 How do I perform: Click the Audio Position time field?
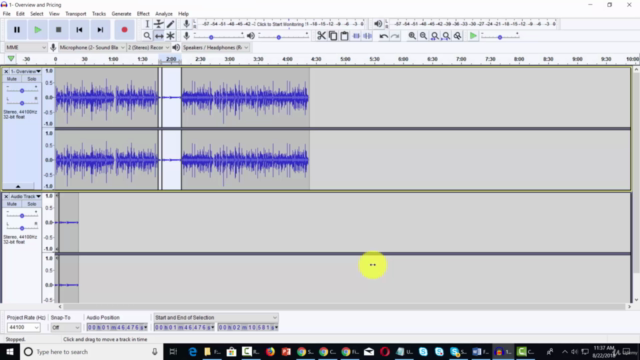[x=117, y=327]
